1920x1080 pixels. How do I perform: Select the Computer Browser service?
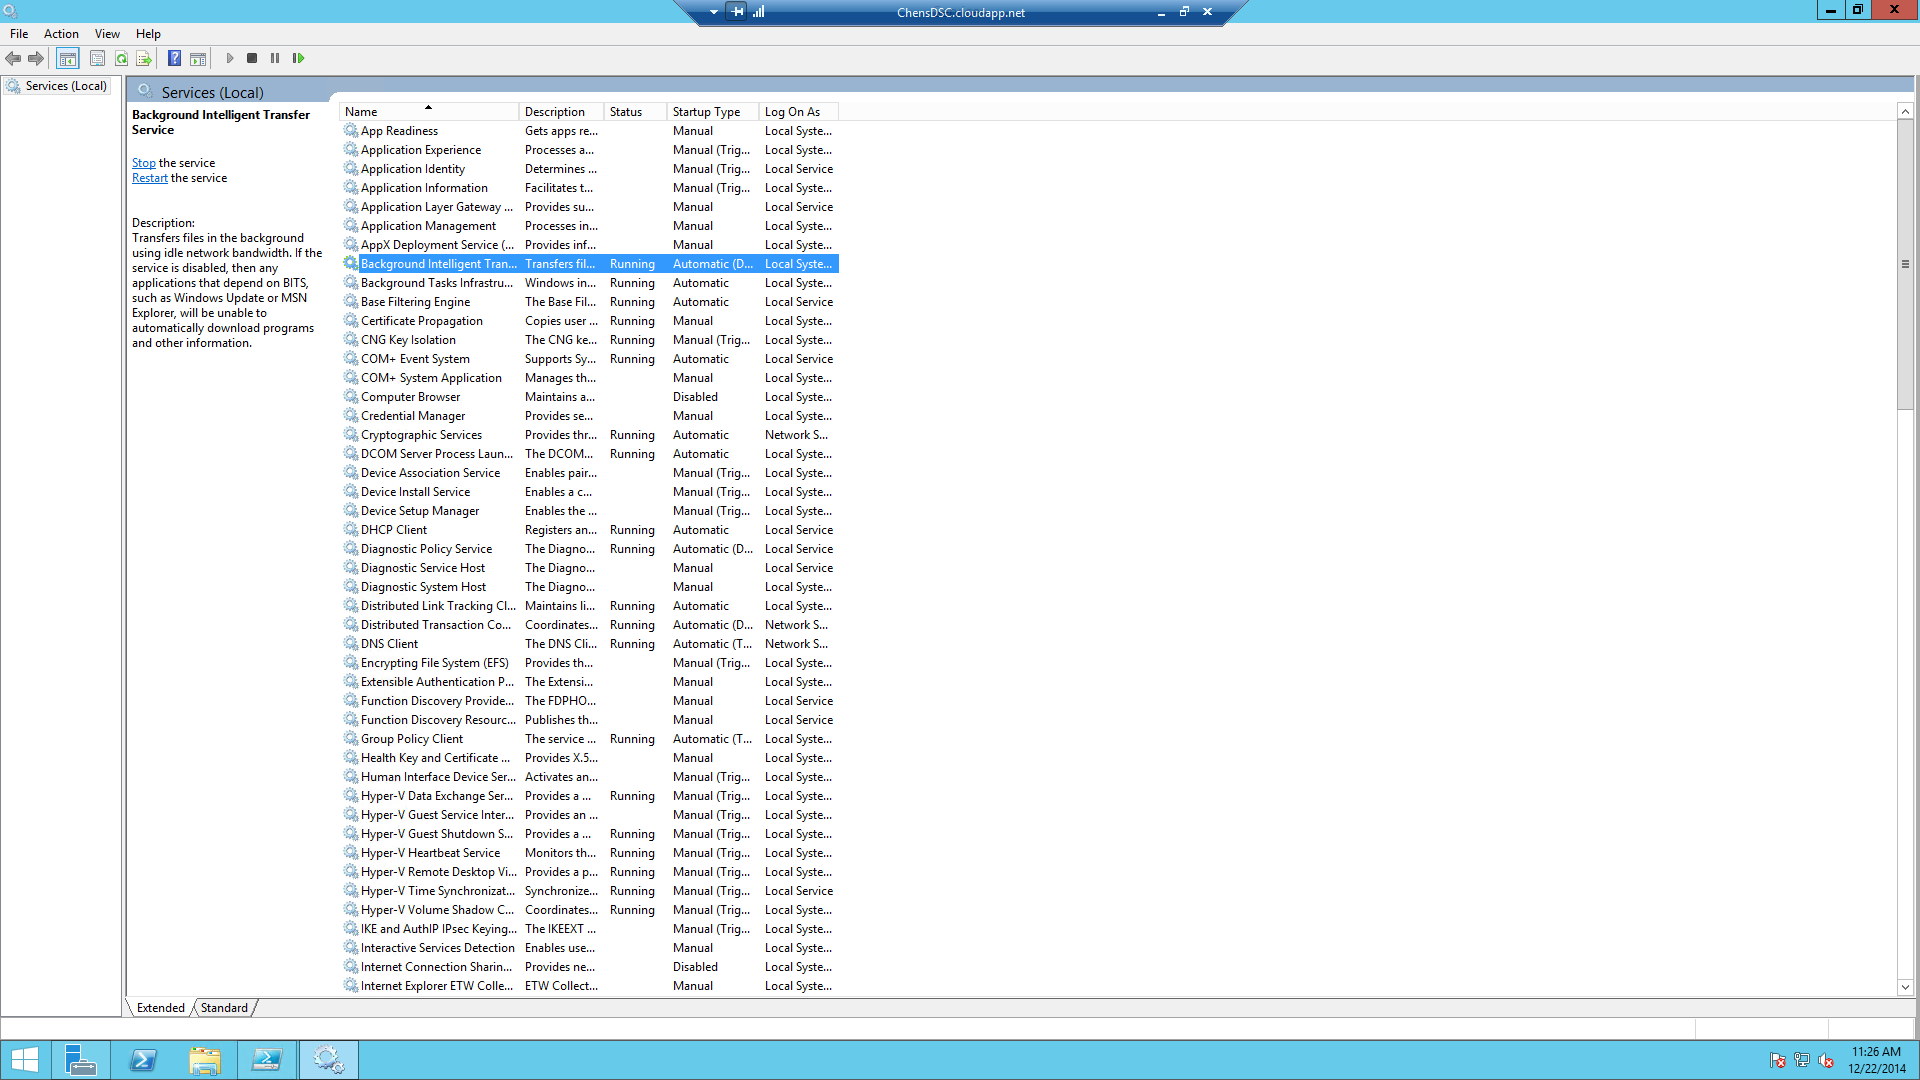(x=589, y=397)
